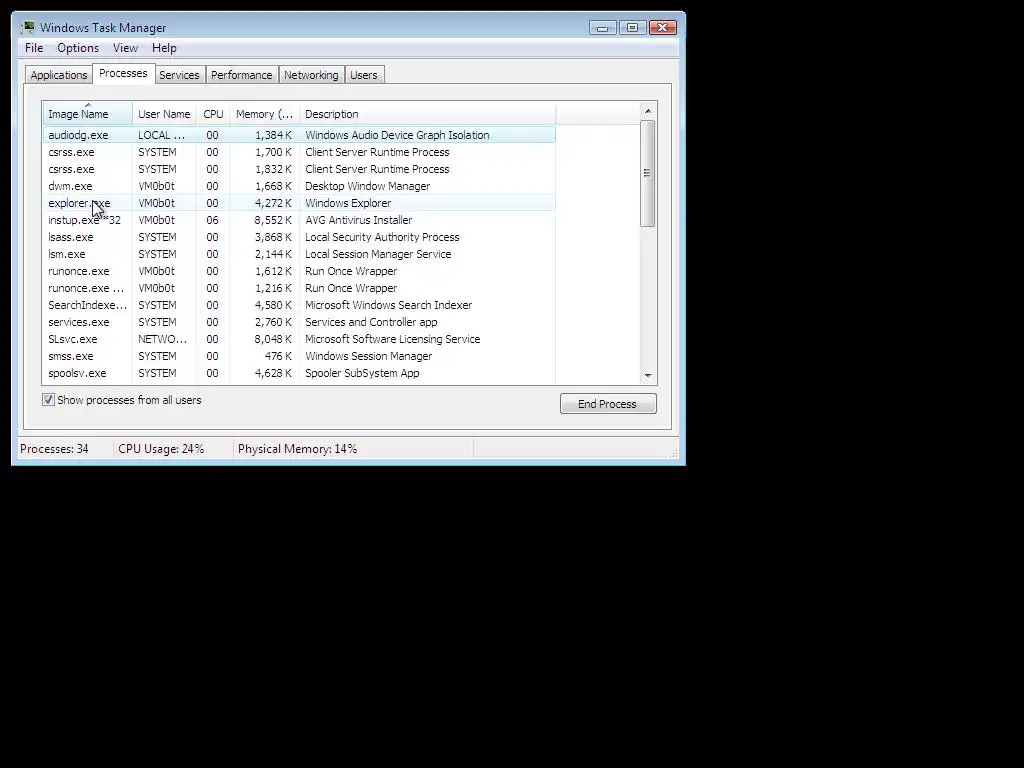Open the Options menu
Image resolution: width=1024 pixels, height=768 pixels.
coord(78,48)
